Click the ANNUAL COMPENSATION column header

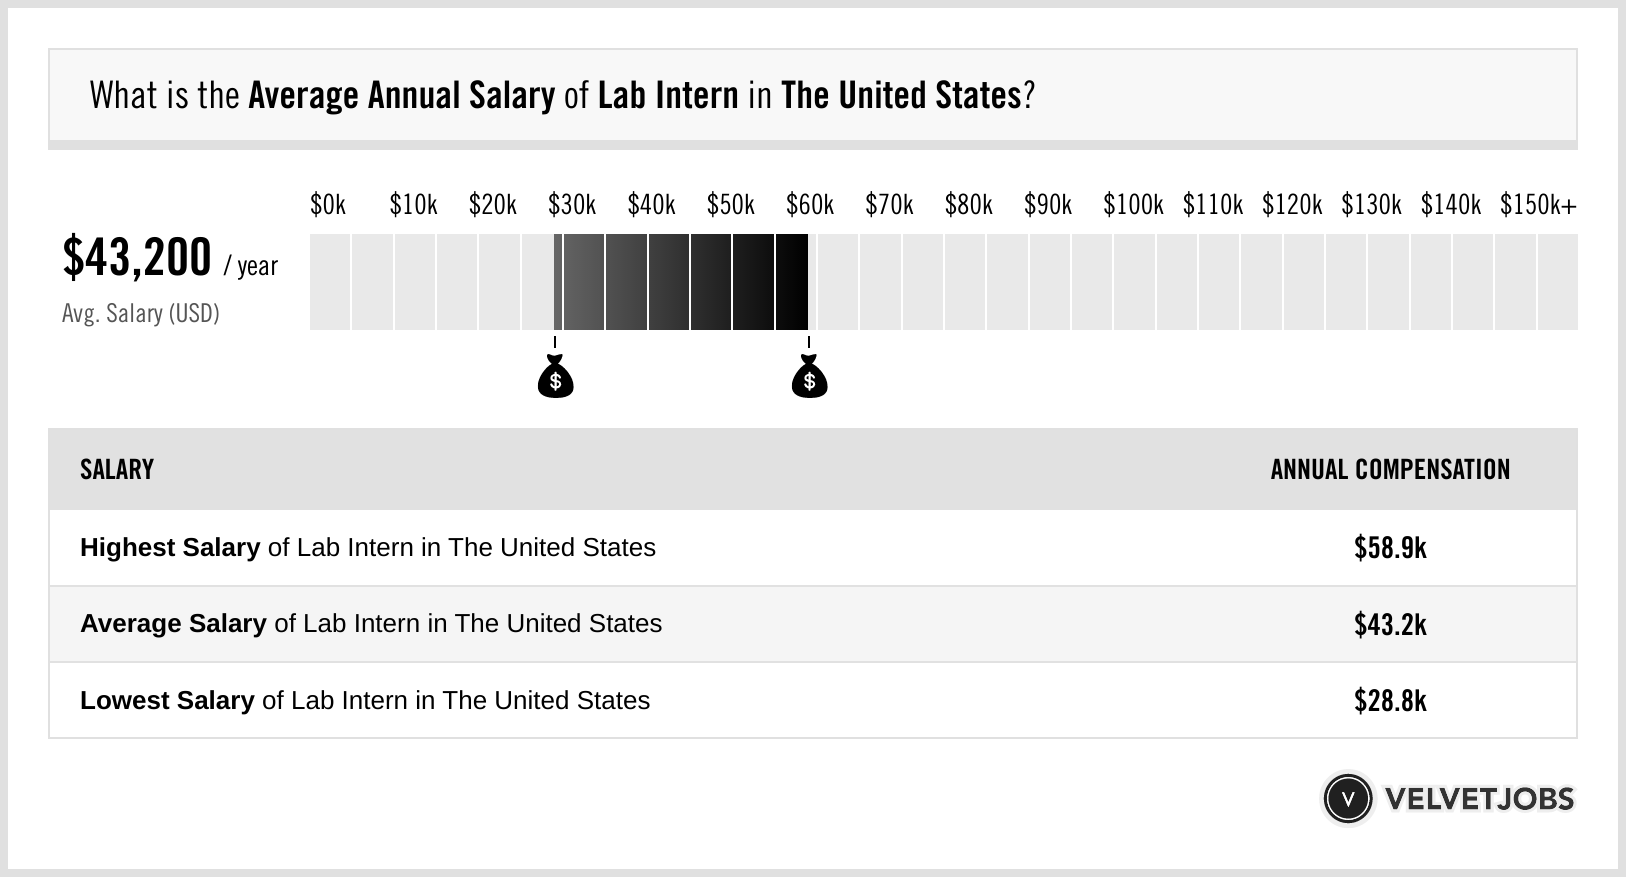point(1390,470)
